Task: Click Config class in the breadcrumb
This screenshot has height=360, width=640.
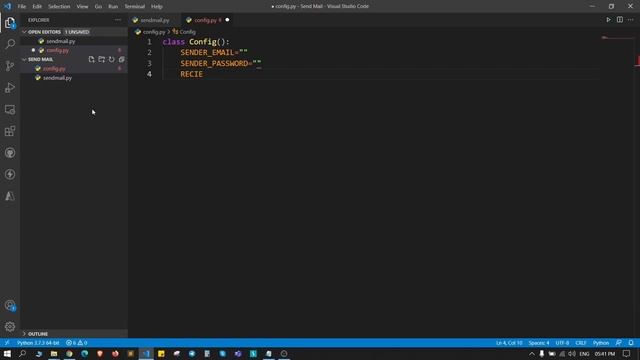Action: point(188,32)
